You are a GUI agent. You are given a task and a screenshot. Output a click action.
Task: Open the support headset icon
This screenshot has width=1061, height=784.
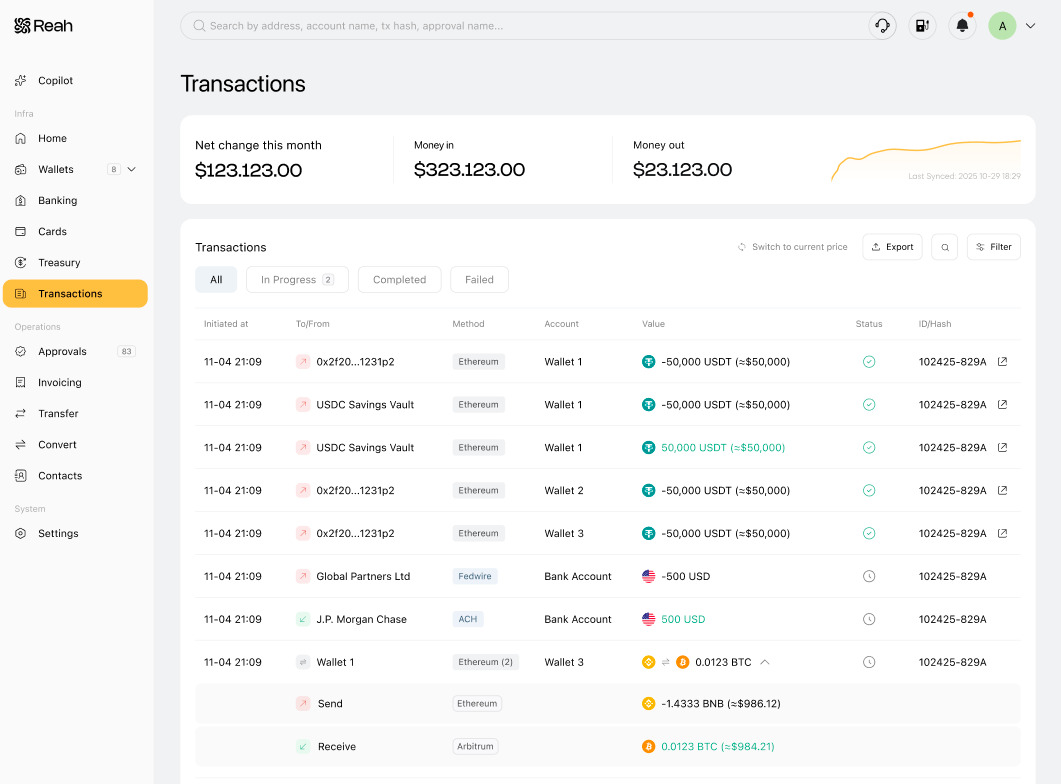coord(882,26)
